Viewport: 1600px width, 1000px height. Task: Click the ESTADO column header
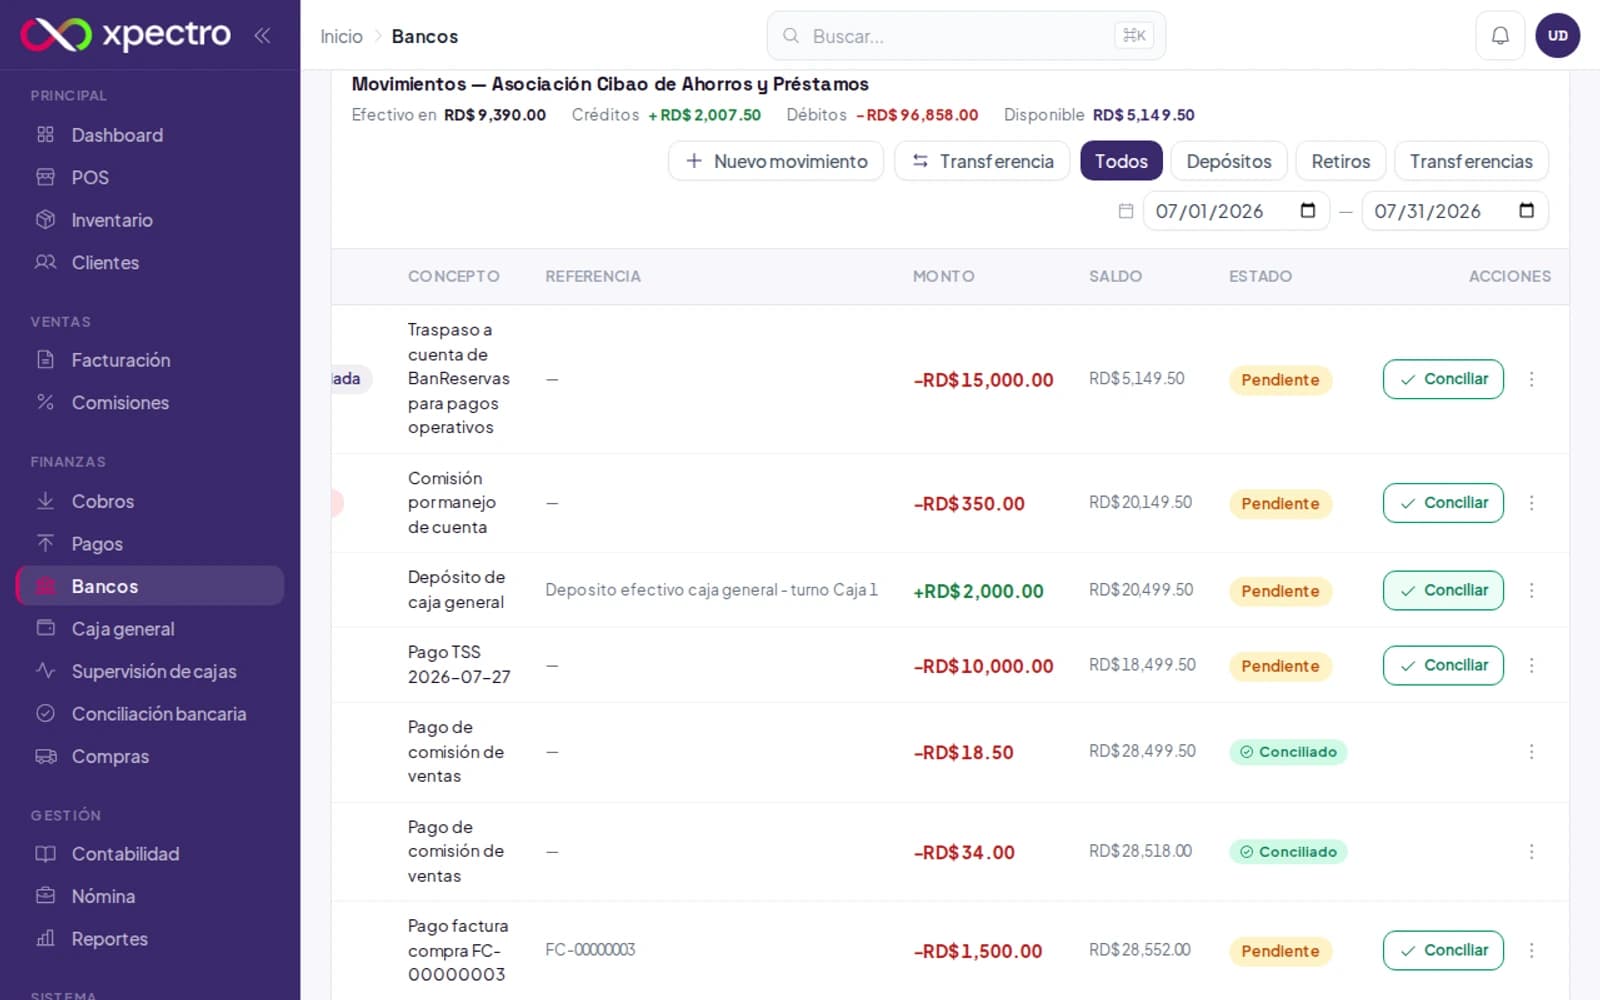[x=1260, y=276]
